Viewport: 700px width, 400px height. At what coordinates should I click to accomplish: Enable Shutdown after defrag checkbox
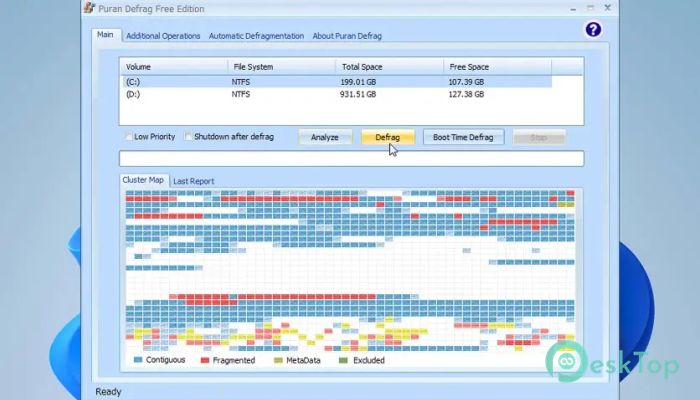click(188, 137)
